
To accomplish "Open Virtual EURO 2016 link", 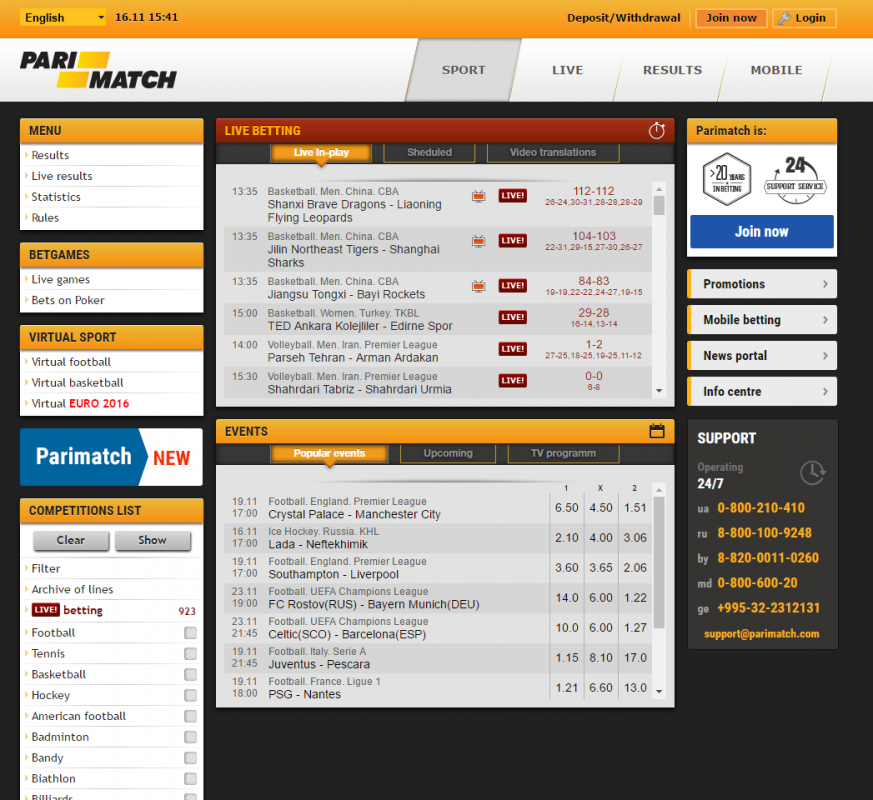I will point(80,403).
